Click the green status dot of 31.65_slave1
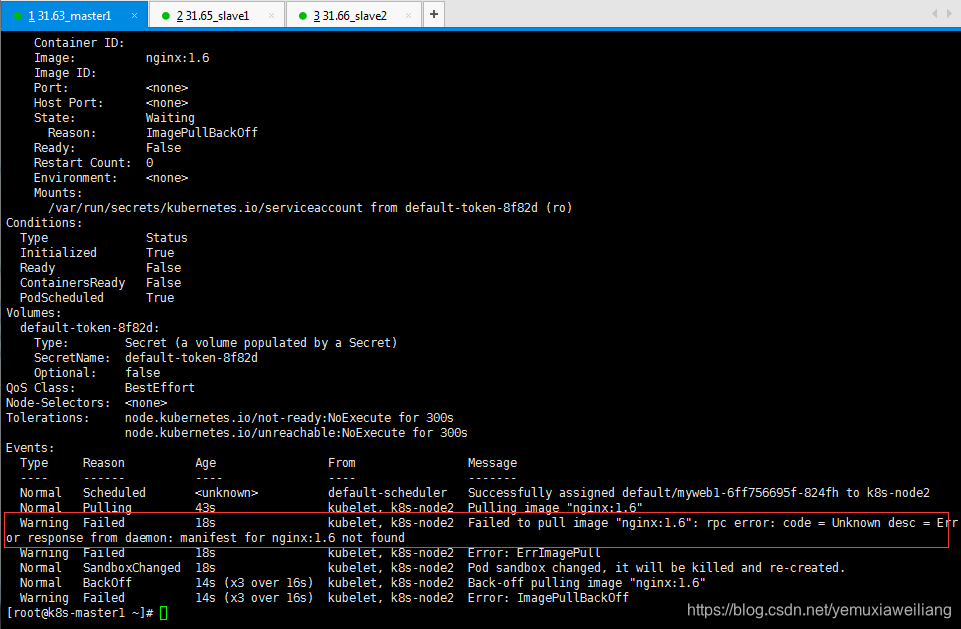Screen dimensions: 961x629 click(x=165, y=16)
